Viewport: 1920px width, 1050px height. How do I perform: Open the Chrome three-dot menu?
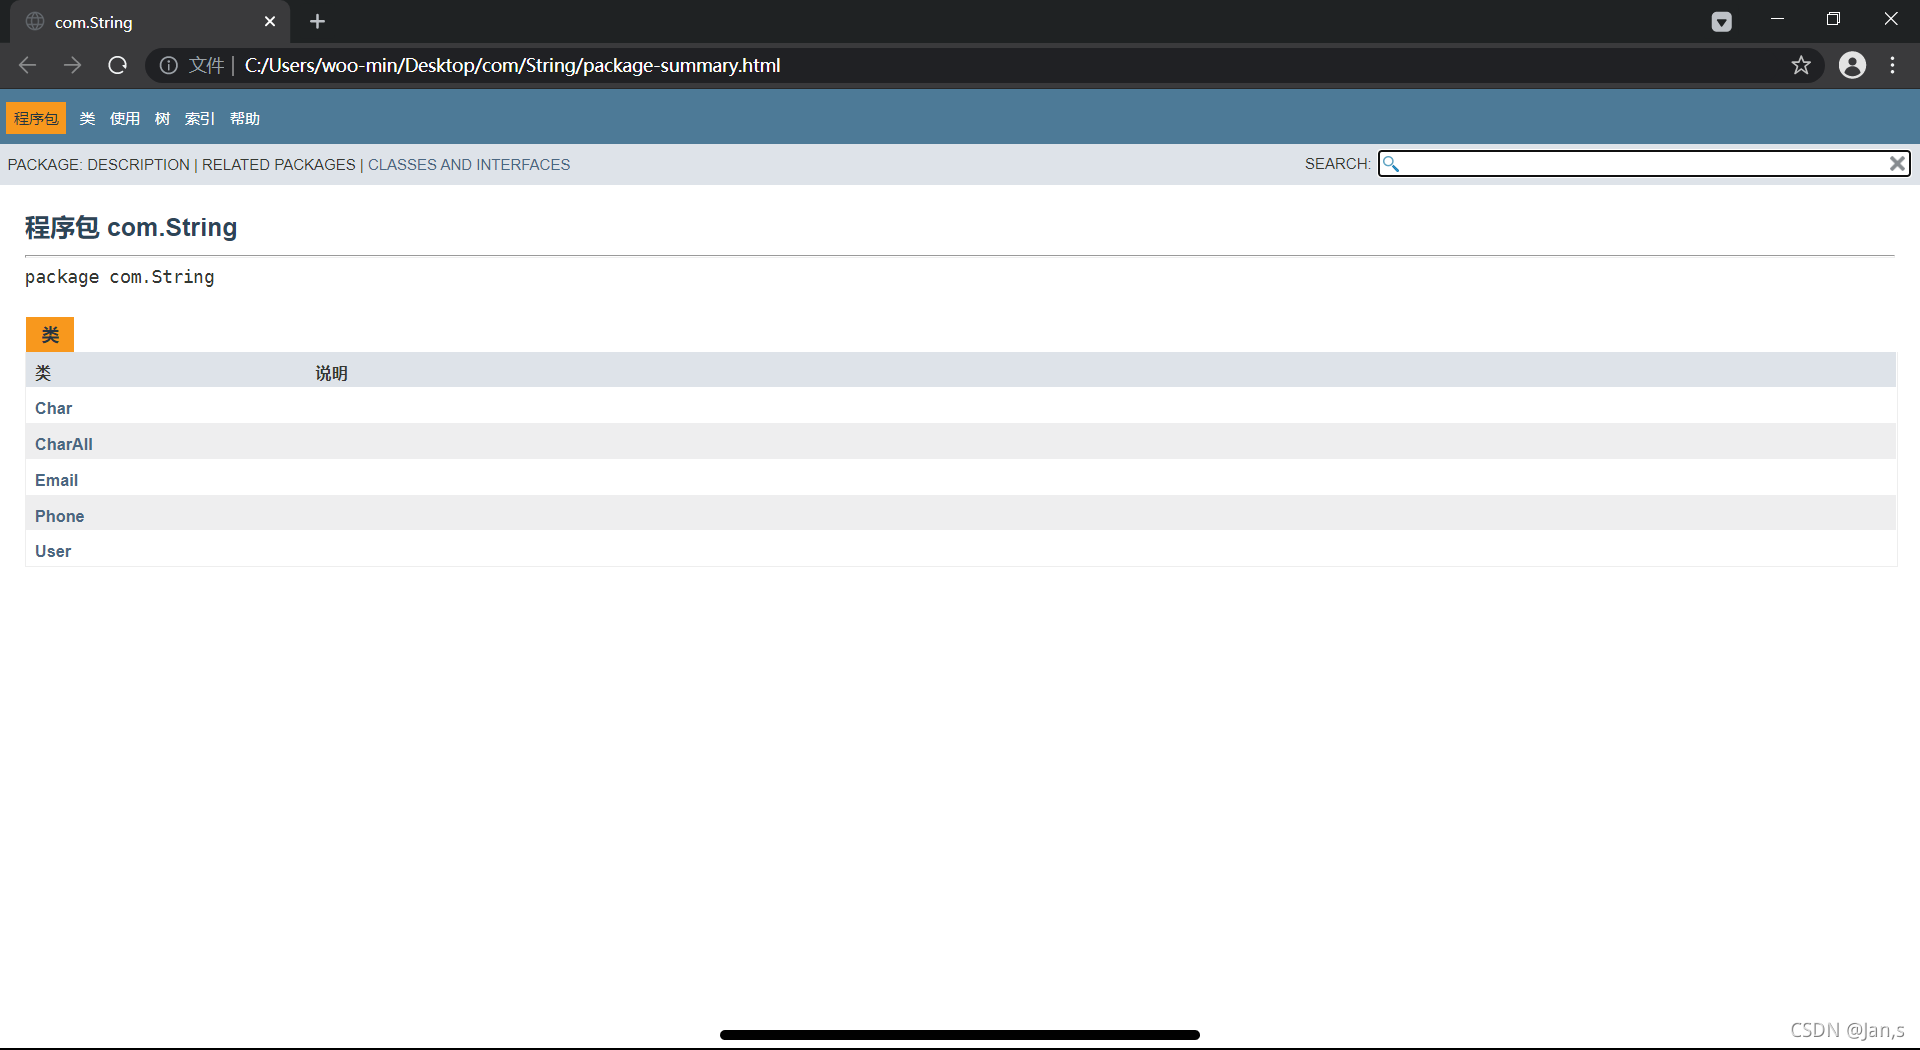[1892, 65]
